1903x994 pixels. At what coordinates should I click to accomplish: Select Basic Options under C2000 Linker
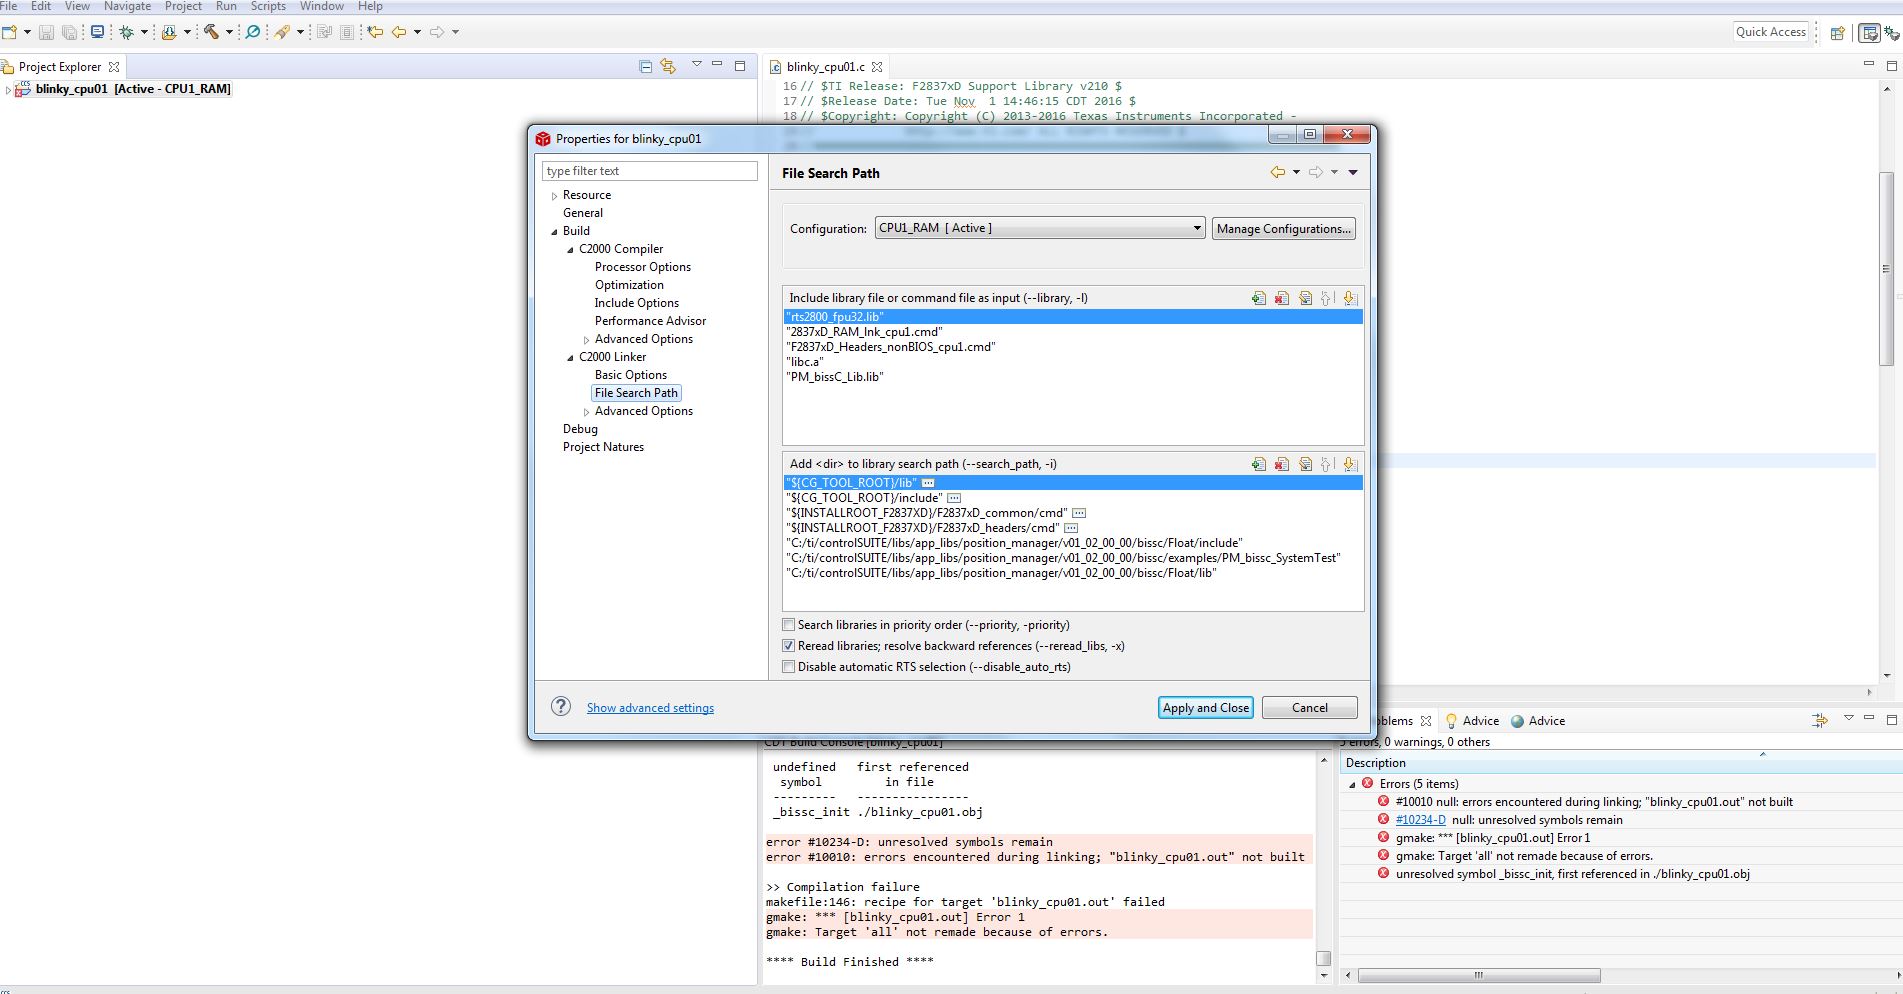coord(631,375)
